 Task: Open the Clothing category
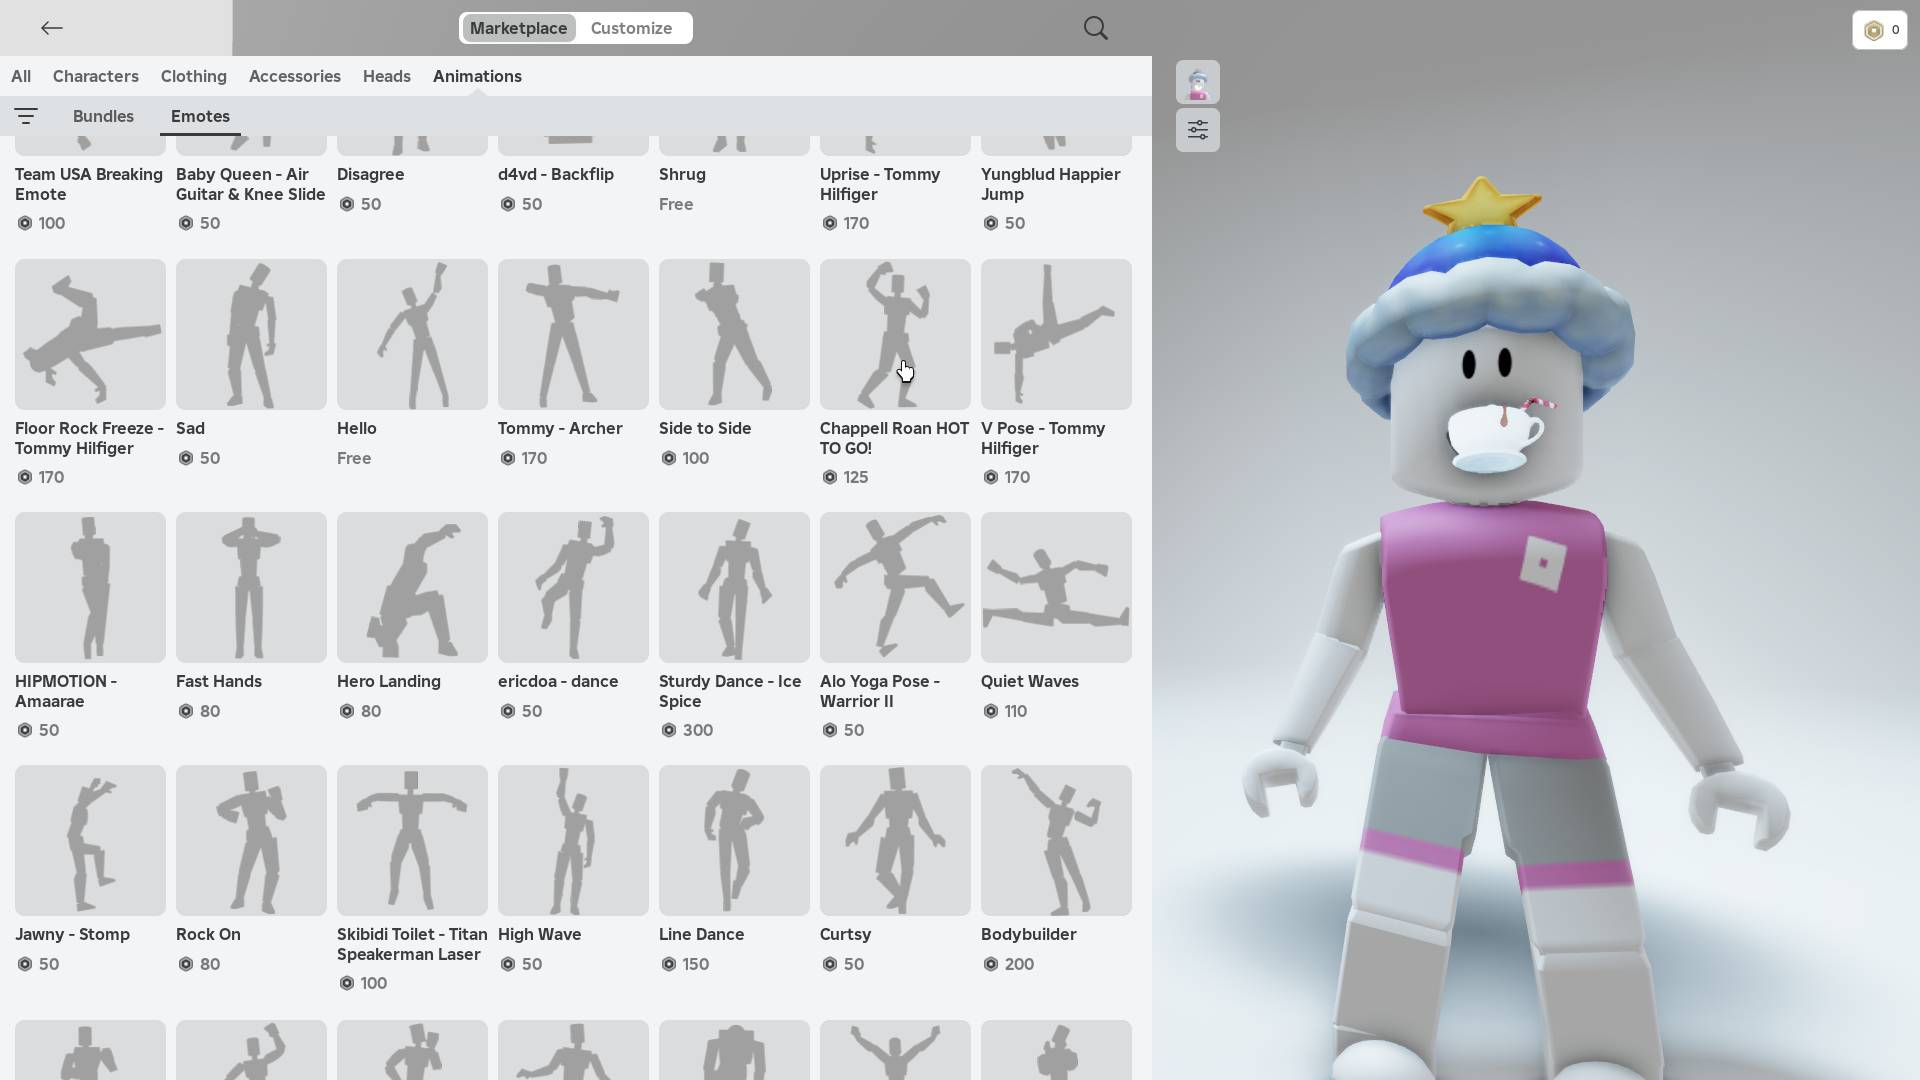point(193,76)
